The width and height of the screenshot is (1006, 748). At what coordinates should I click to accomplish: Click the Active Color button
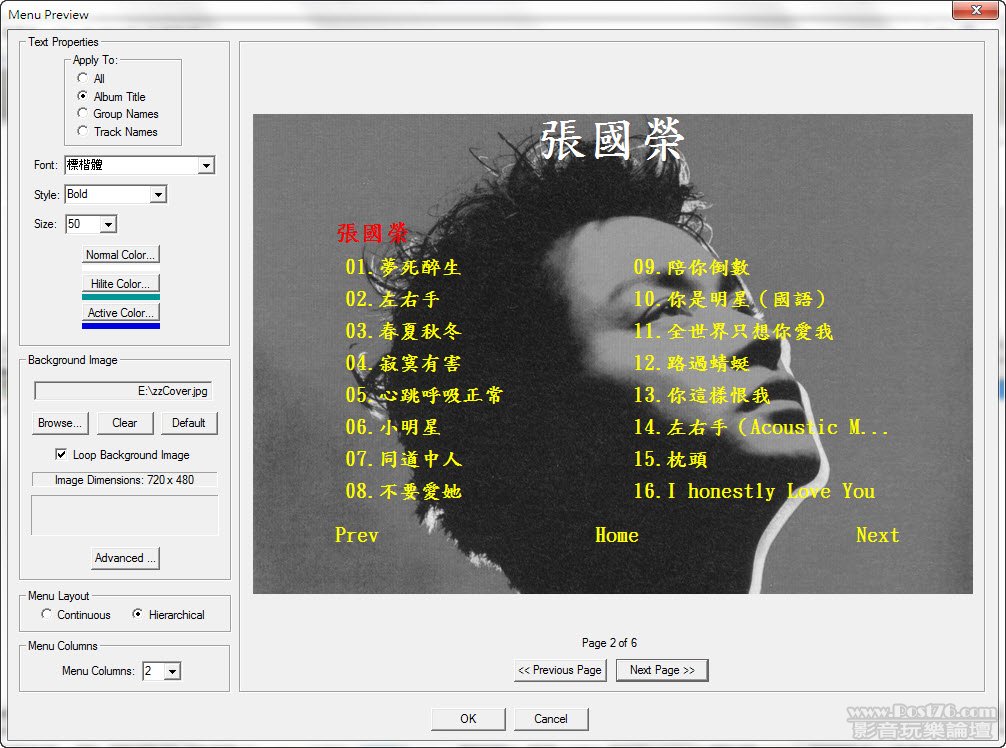pyautogui.click(x=121, y=312)
